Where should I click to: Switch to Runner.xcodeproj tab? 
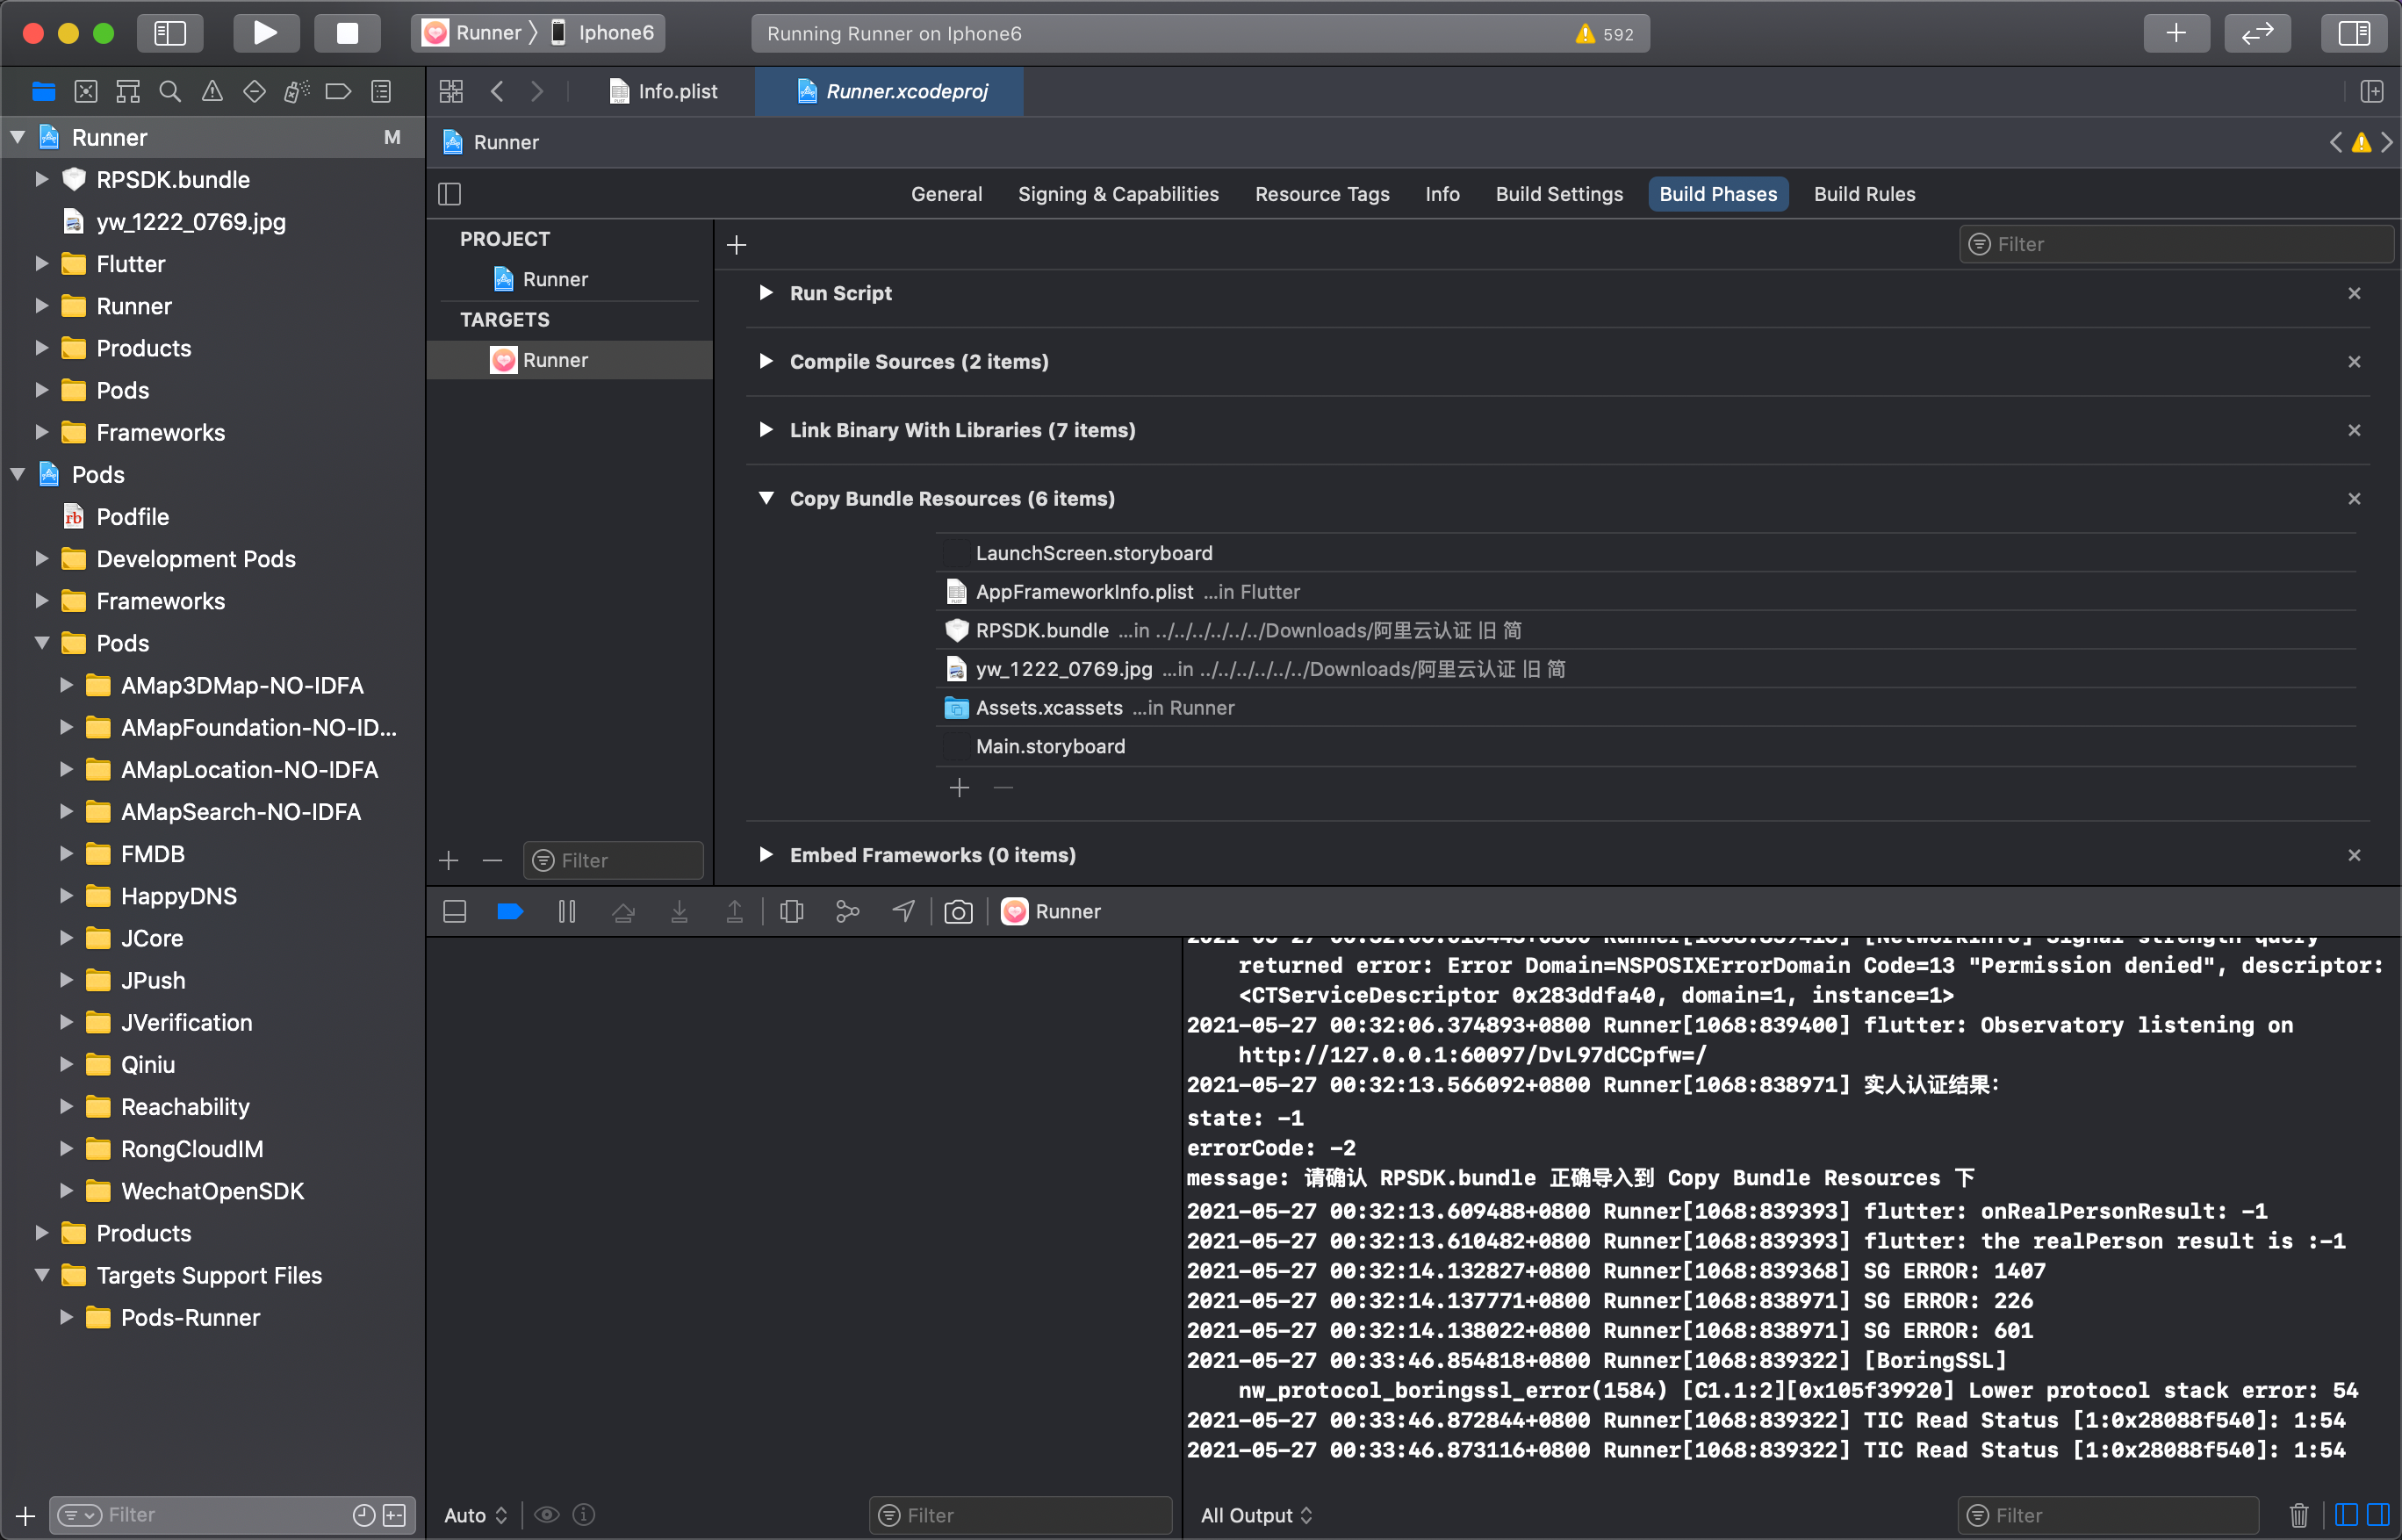[x=890, y=92]
